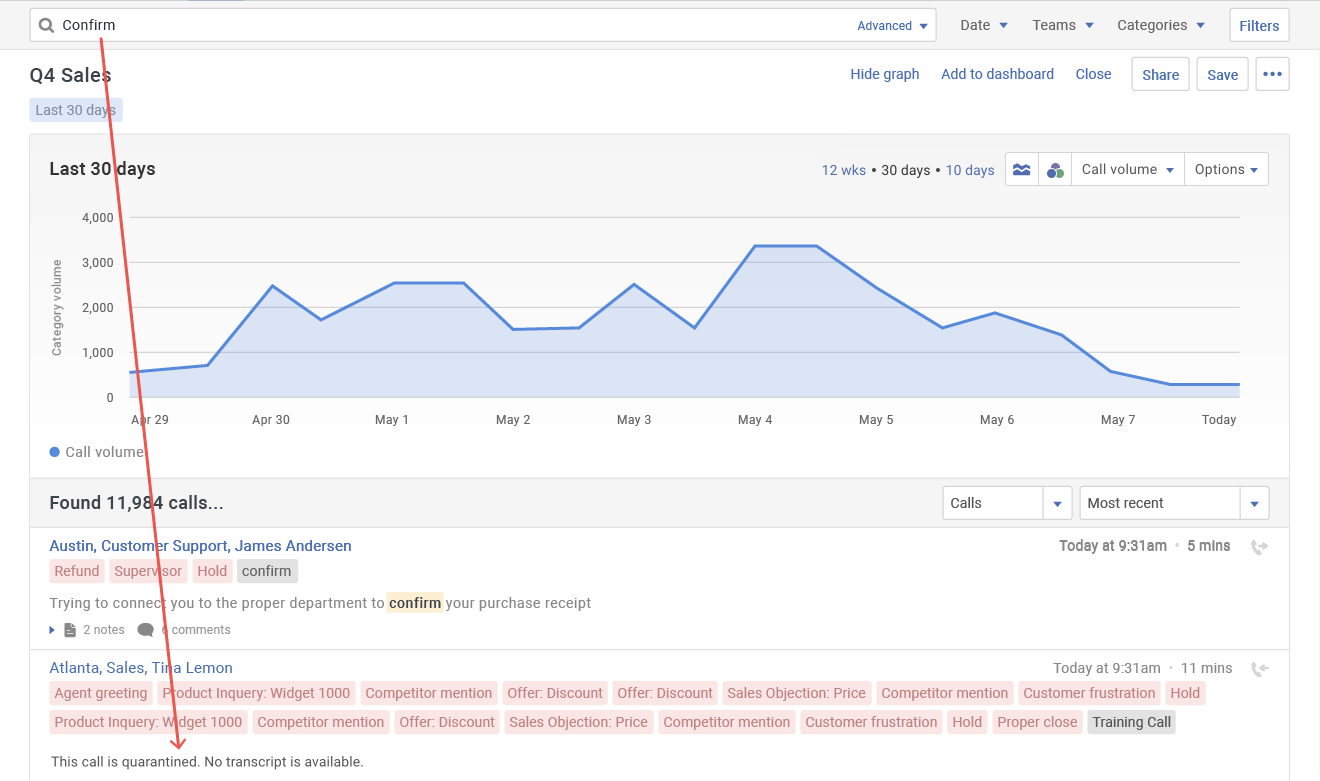Viewport: 1320px width, 781px height.
Task: Click call direction icon on Austin call
Action: coord(1259,547)
